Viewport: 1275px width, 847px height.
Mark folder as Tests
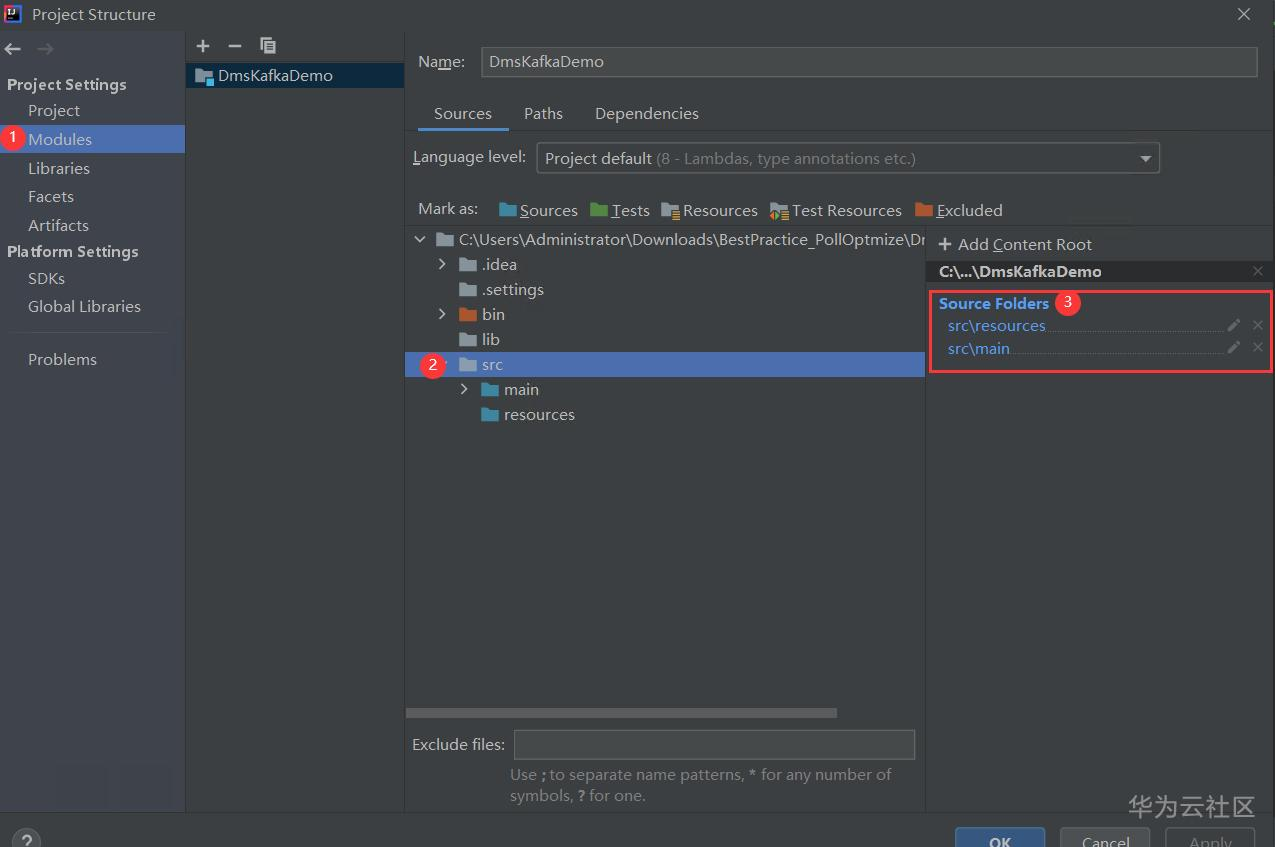tap(620, 210)
